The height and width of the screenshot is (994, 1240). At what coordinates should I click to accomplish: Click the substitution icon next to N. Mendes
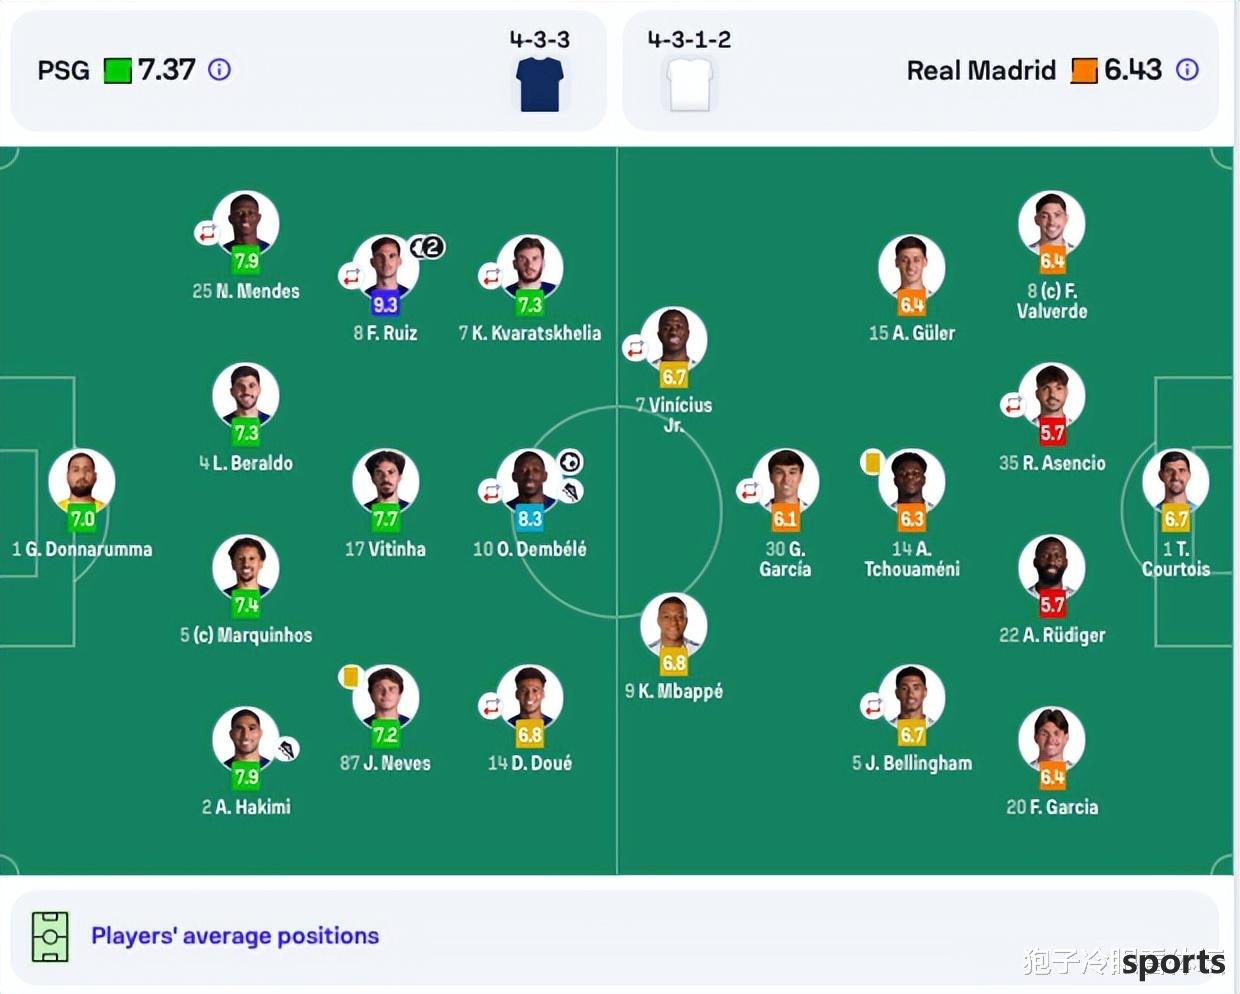(206, 233)
